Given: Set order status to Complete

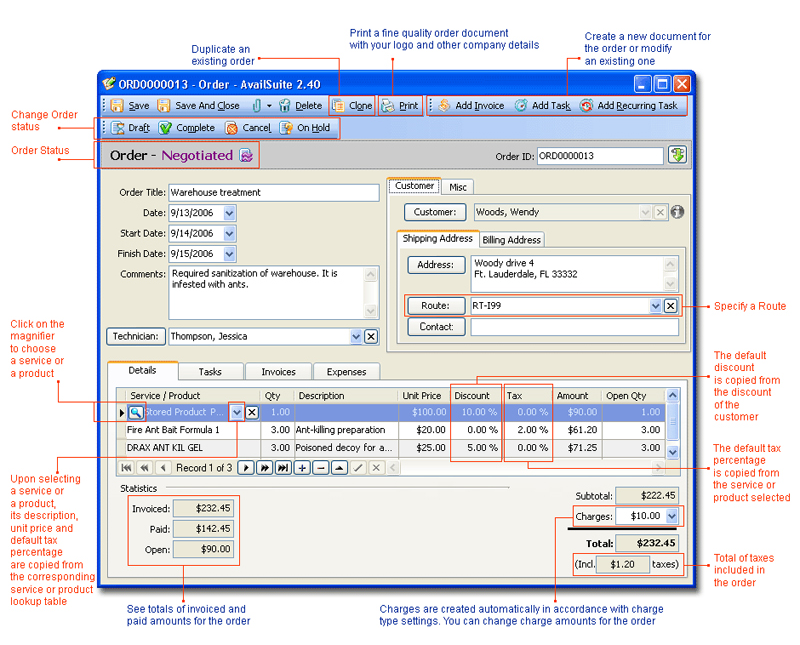Looking at the screenshot, I should point(166,128).
